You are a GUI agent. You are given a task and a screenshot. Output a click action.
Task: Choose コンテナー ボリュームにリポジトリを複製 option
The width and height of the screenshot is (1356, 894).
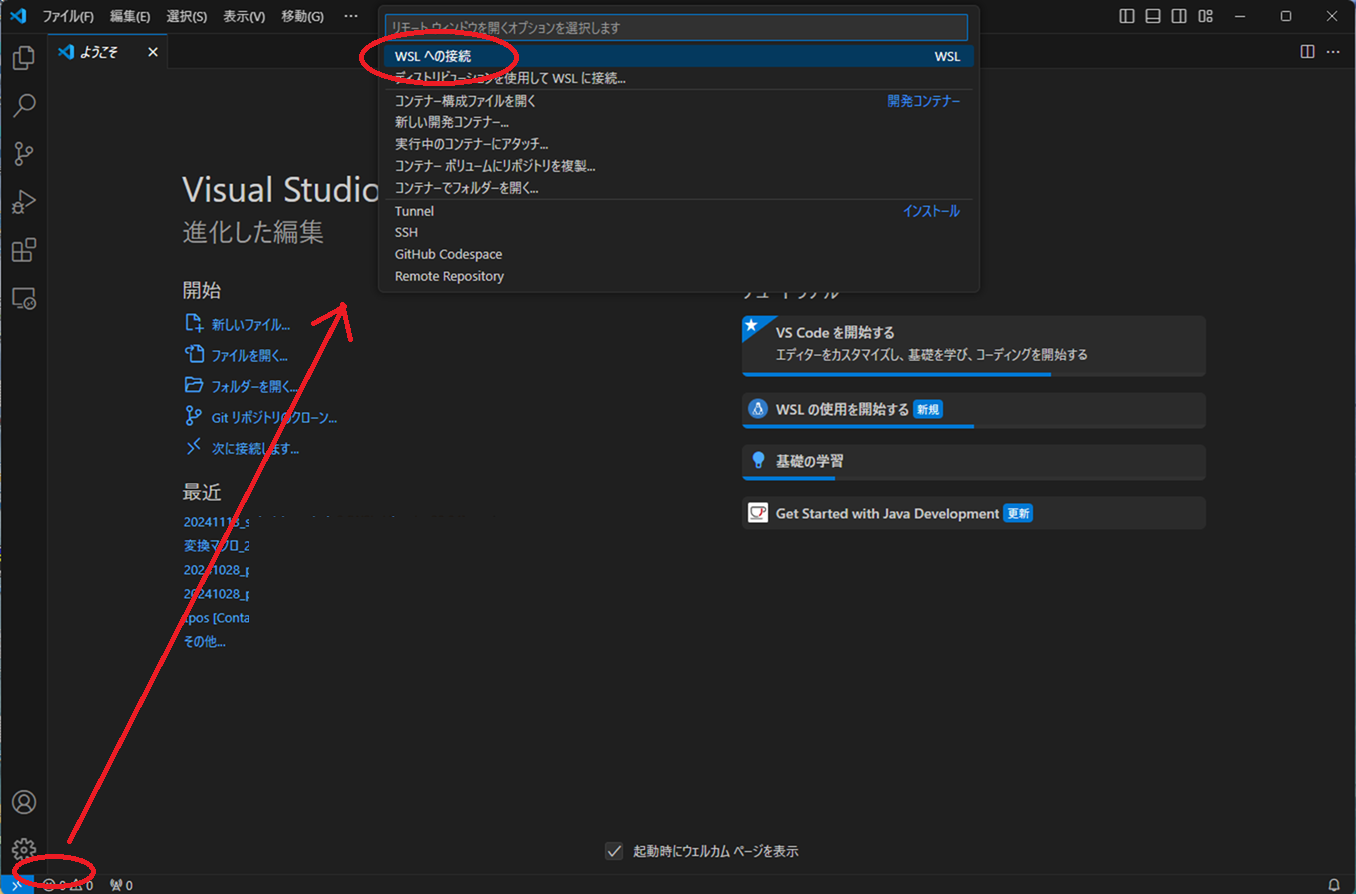coord(678,166)
